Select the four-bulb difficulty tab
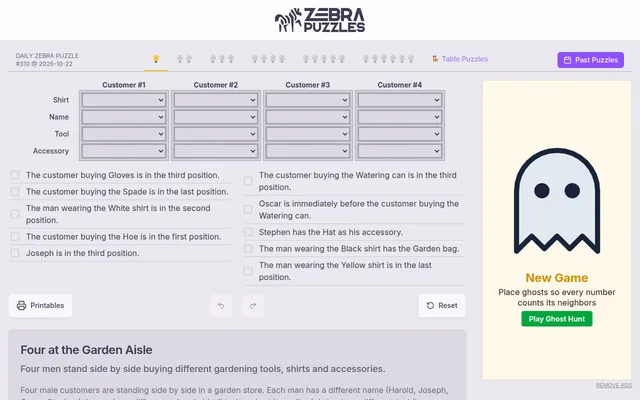This screenshot has width=640, height=400. pyautogui.click(x=268, y=59)
